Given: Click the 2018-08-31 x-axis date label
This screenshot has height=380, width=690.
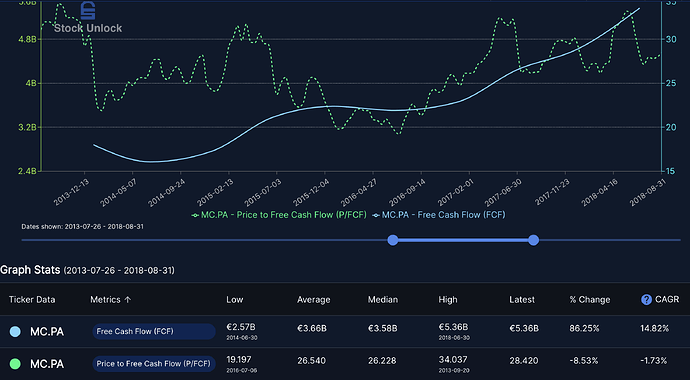Looking at the screenshot, I should pos(646,192).
